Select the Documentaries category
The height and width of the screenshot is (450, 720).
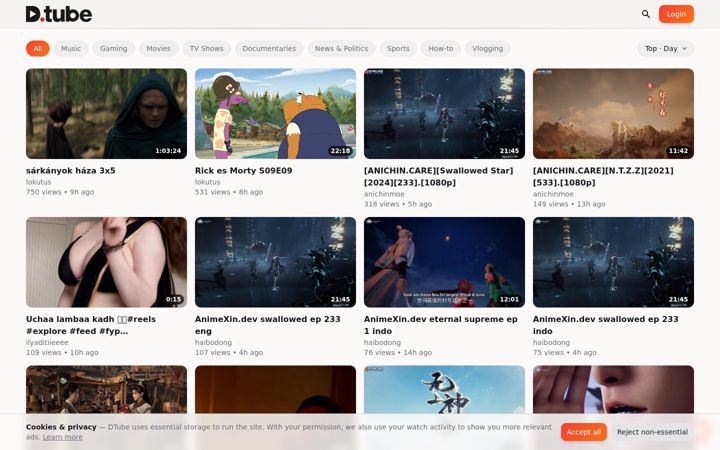[x=269, y=48]
